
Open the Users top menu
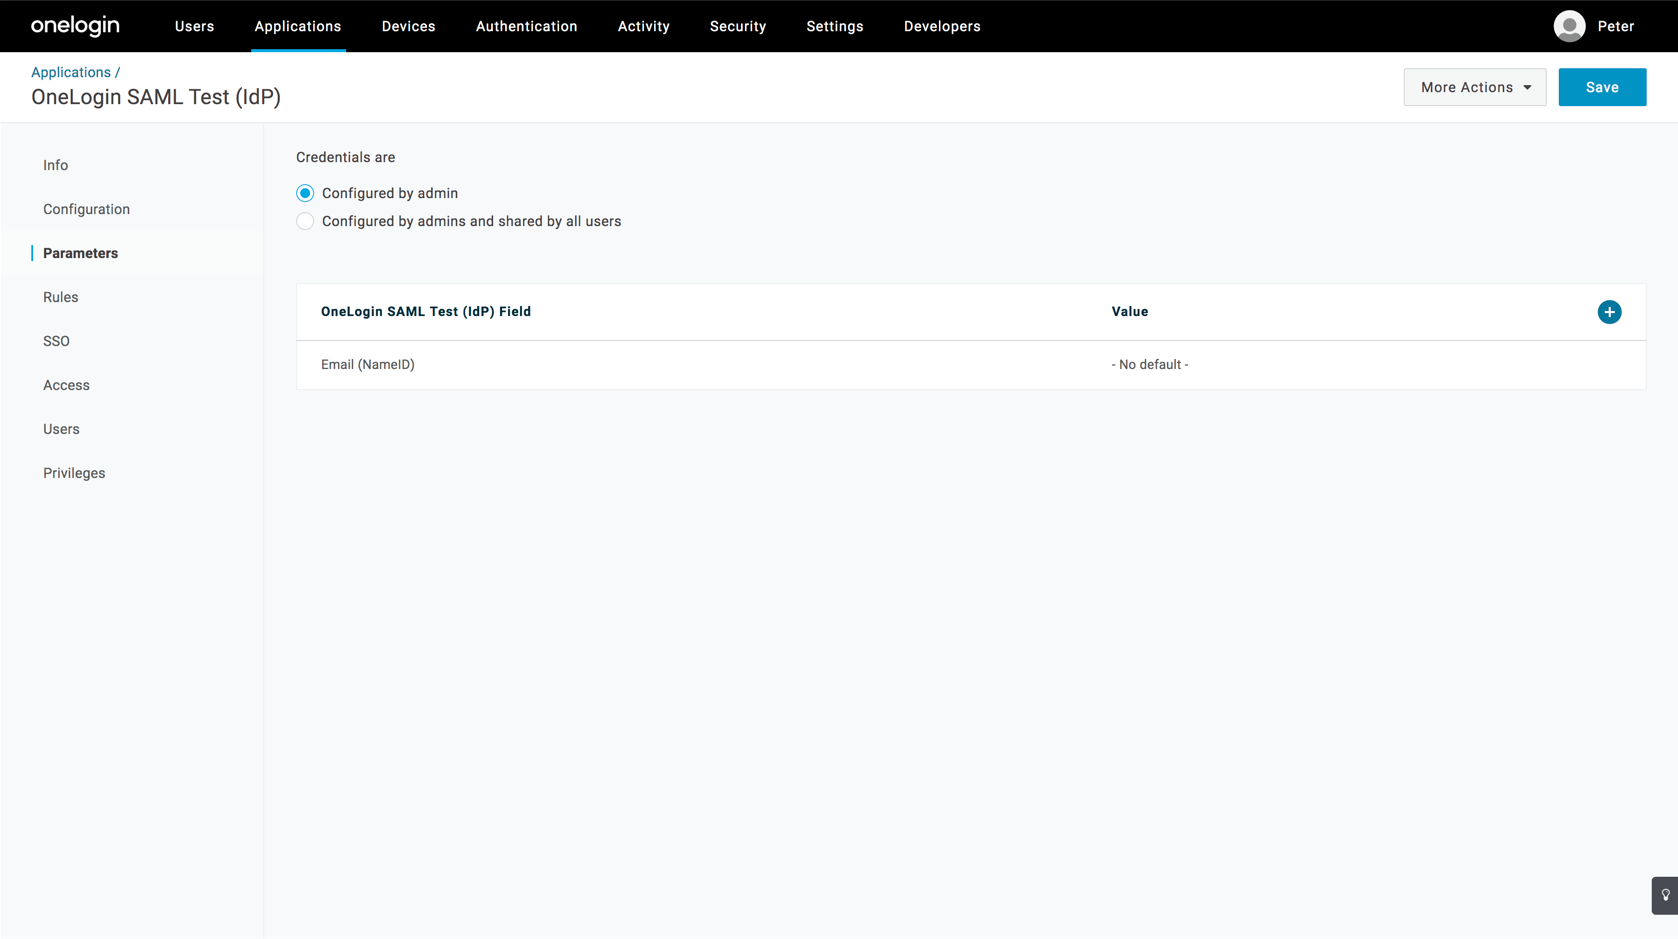pos(194,26)
